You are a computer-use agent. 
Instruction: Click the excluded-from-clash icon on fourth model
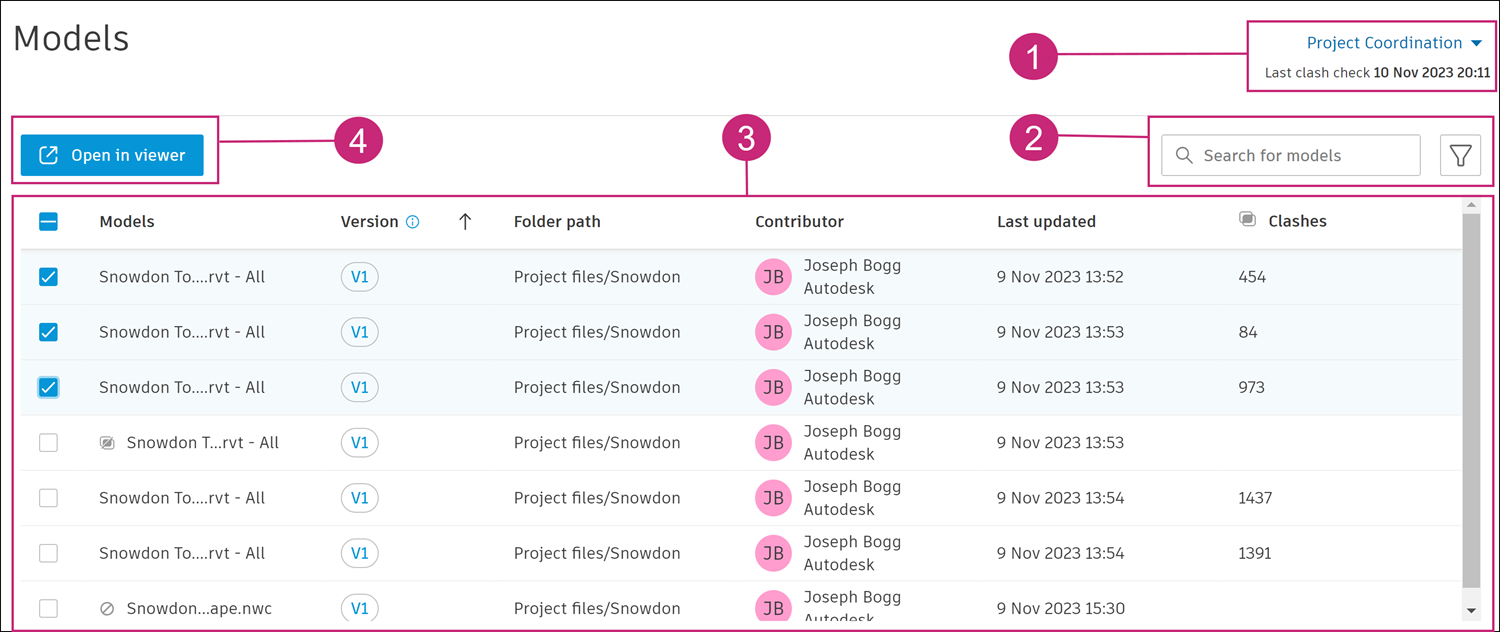click(x=108, y=443)
